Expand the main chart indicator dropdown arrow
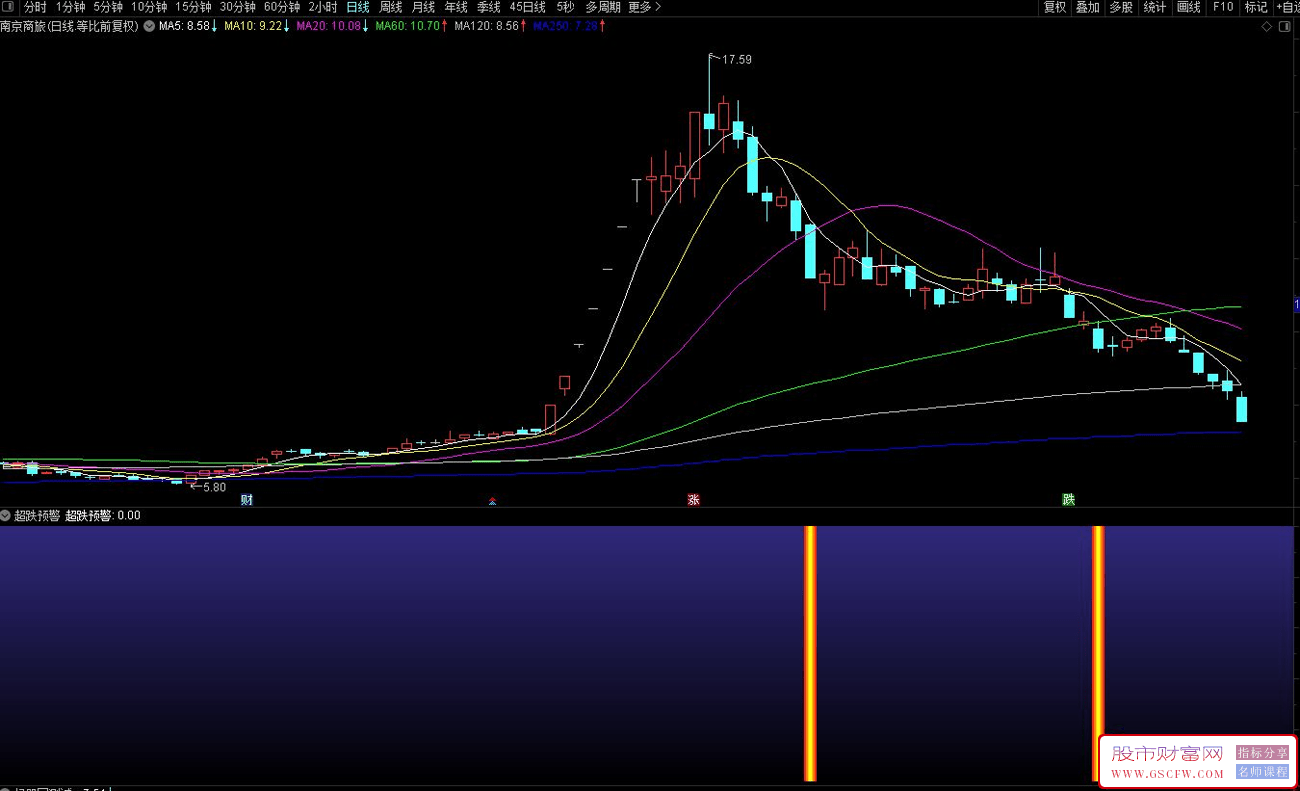 (x=149, y=26)
